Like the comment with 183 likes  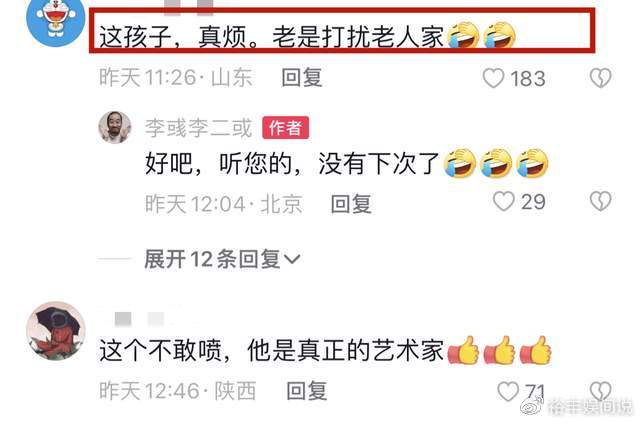(x=493, y=78)
